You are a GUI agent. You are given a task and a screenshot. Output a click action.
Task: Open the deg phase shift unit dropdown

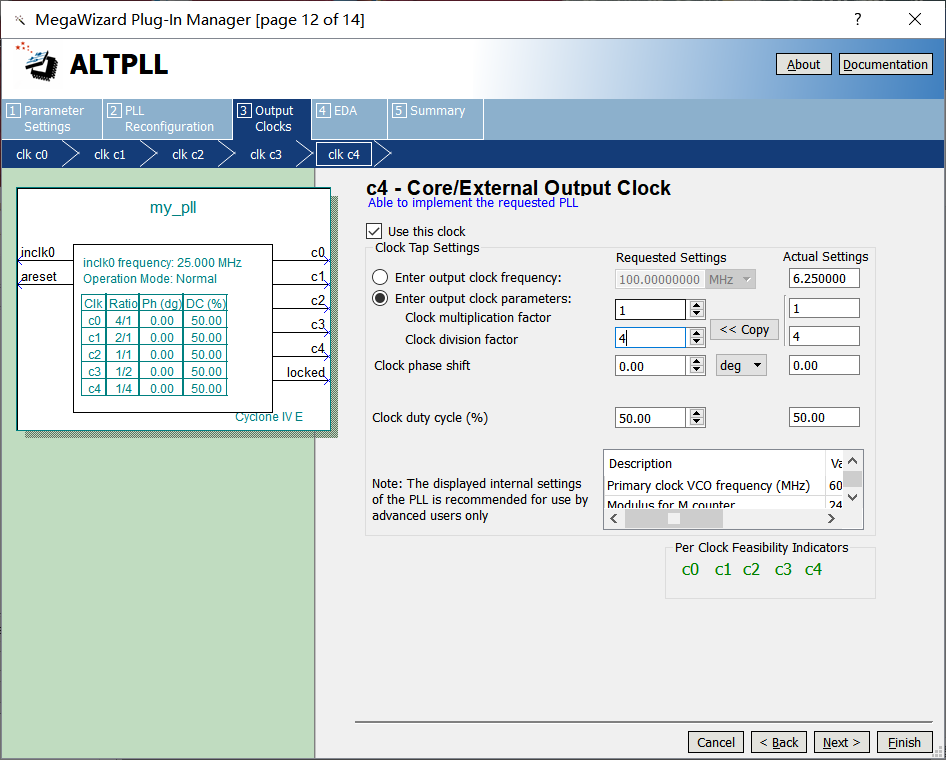(741, 366)
